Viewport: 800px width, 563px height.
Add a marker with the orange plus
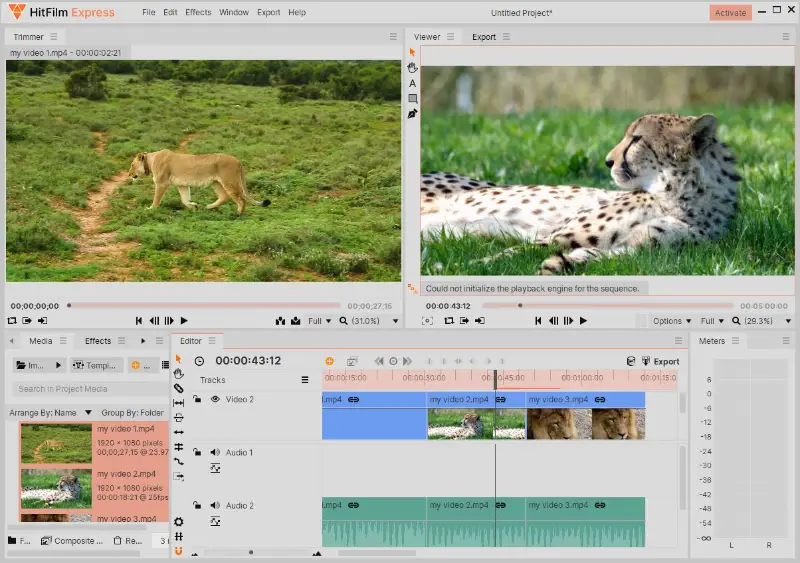coord(330,361)
